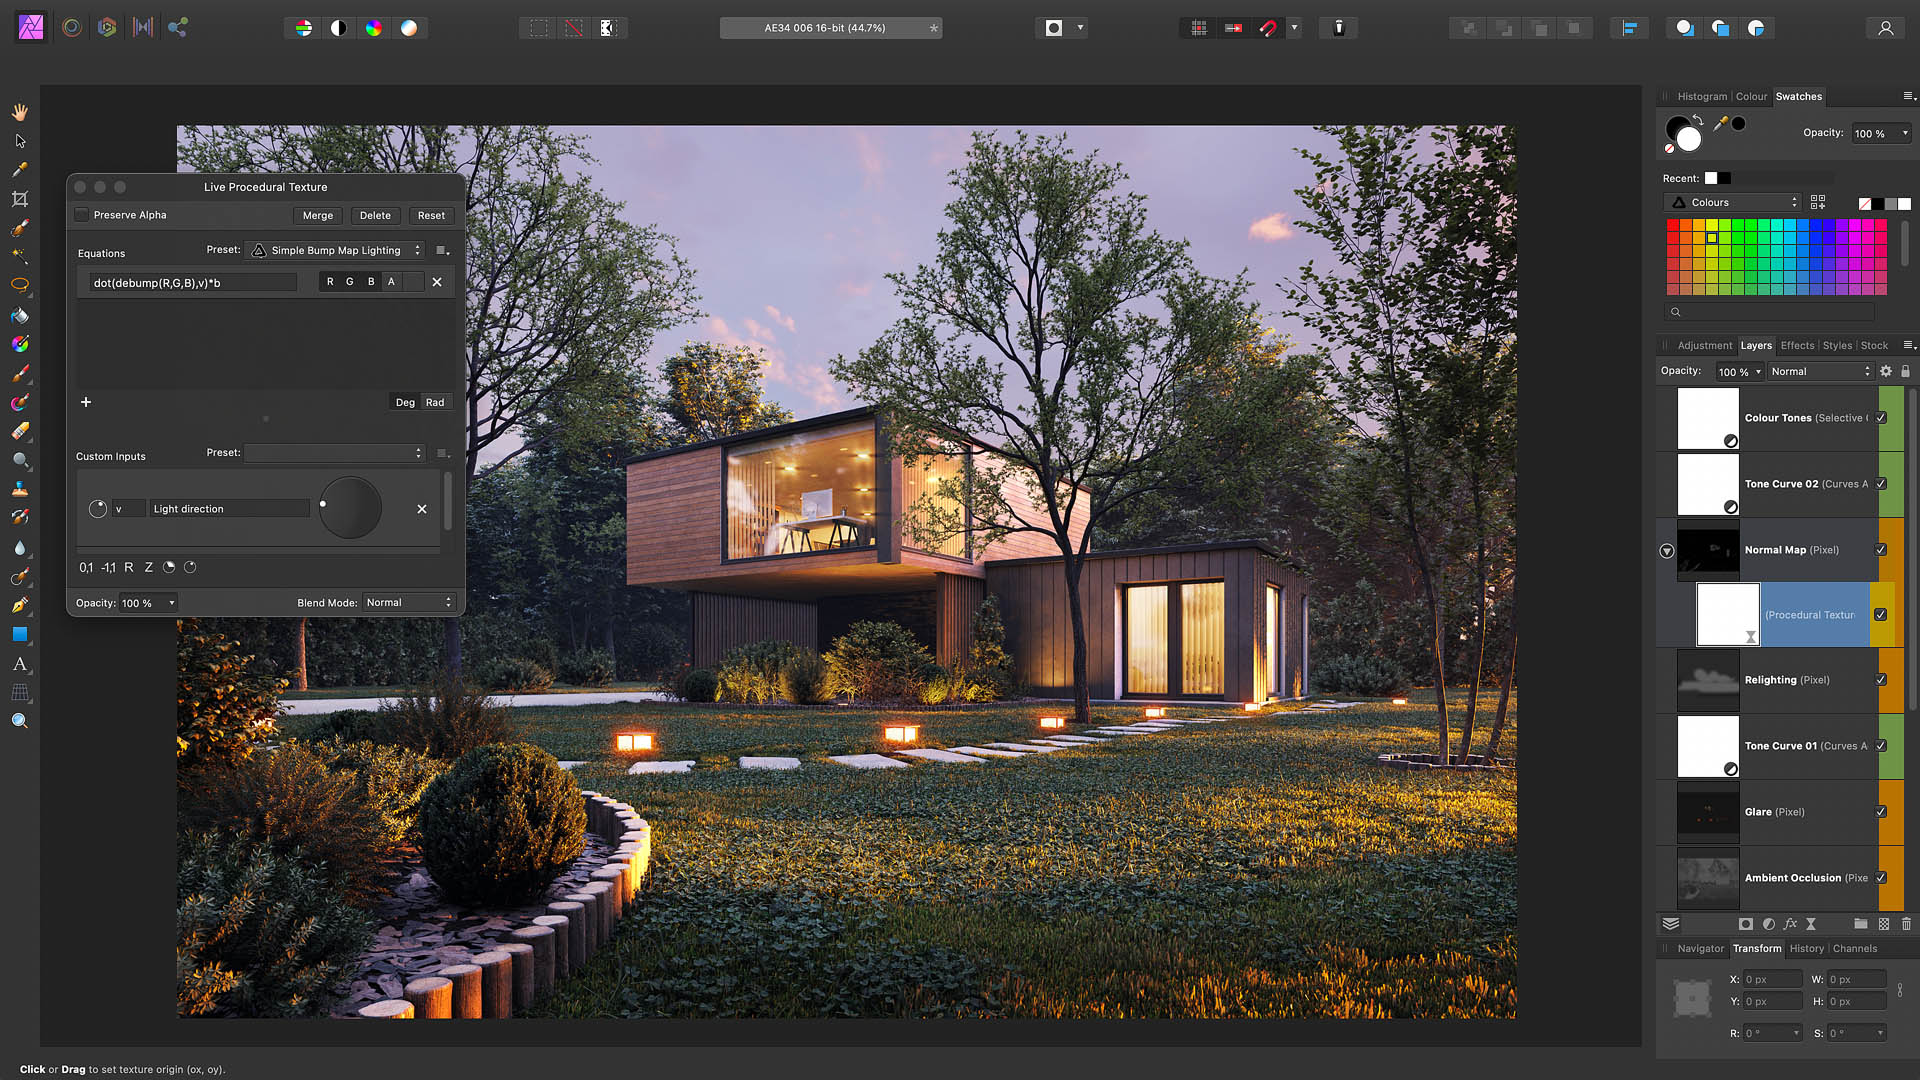Image resolution: width=1920 pixels, height=1080 pixels.
Task: Click the Crop tool in toolbar
Action: pyautogui.click(x=18, y=198)
